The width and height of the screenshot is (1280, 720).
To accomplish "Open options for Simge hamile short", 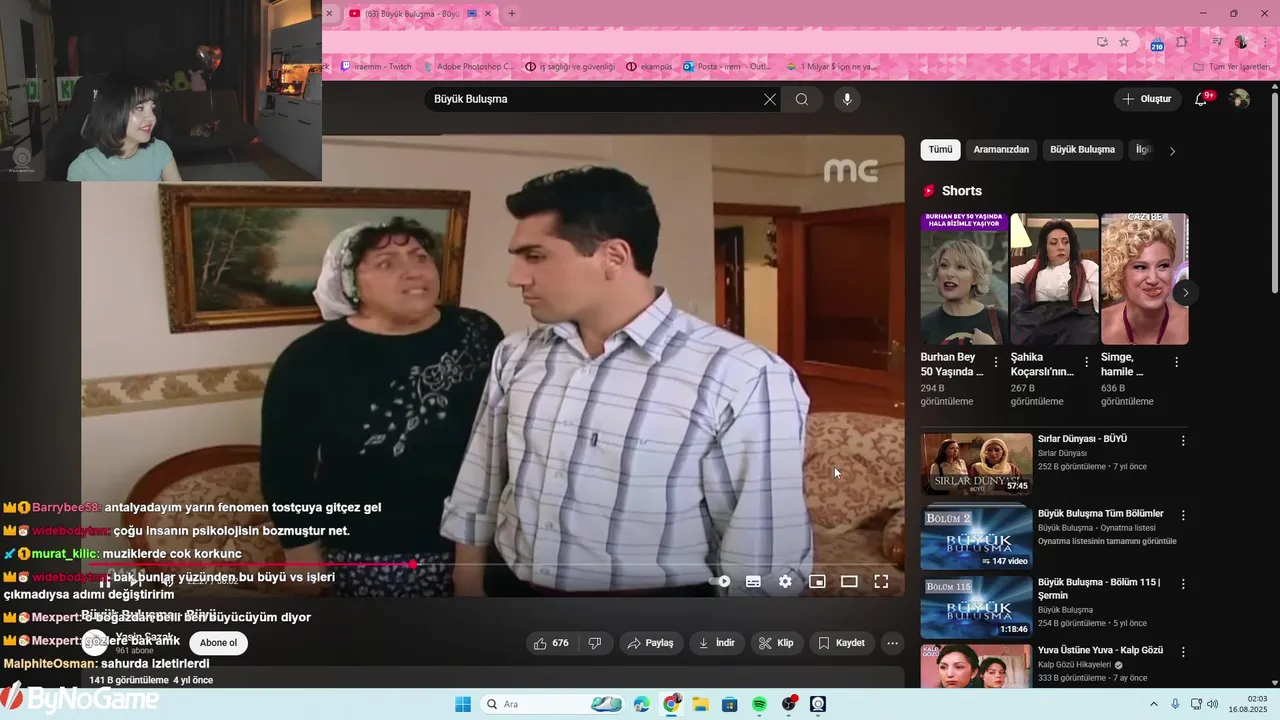I will click(x=1176, y=362).
